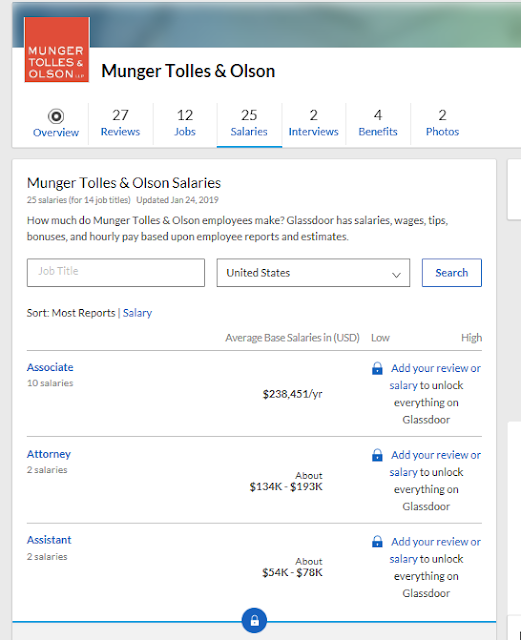521x640 pixels.
Task: Open the Overview tab
Action: (56, 124)
